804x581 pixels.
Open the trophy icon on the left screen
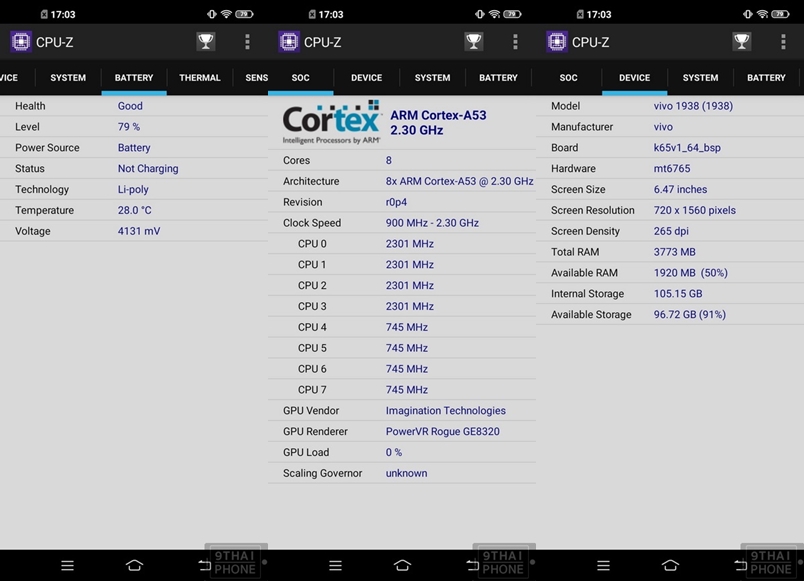pos(206,42)
